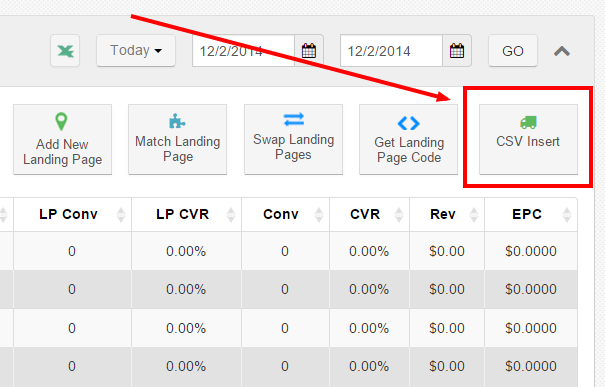This screenshot has height=387, width=605.
Task: Click sort arrows in CVR header
Action: (x=399, y=215)
